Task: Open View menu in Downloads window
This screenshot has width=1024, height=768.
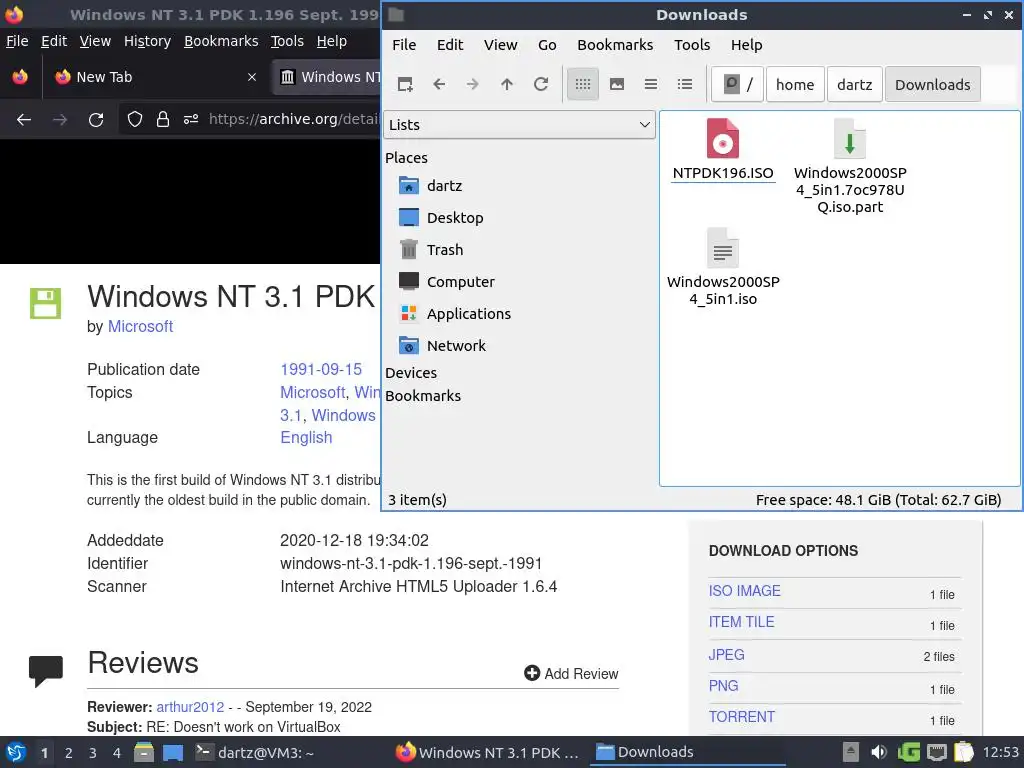Action: [500, 45]
